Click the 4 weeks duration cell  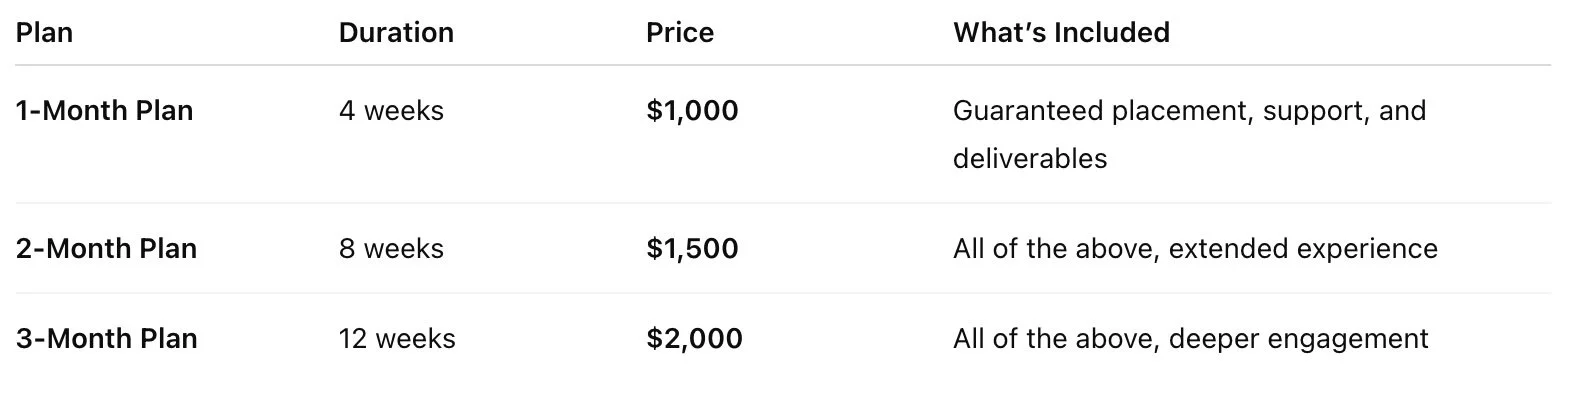[391, 110]
